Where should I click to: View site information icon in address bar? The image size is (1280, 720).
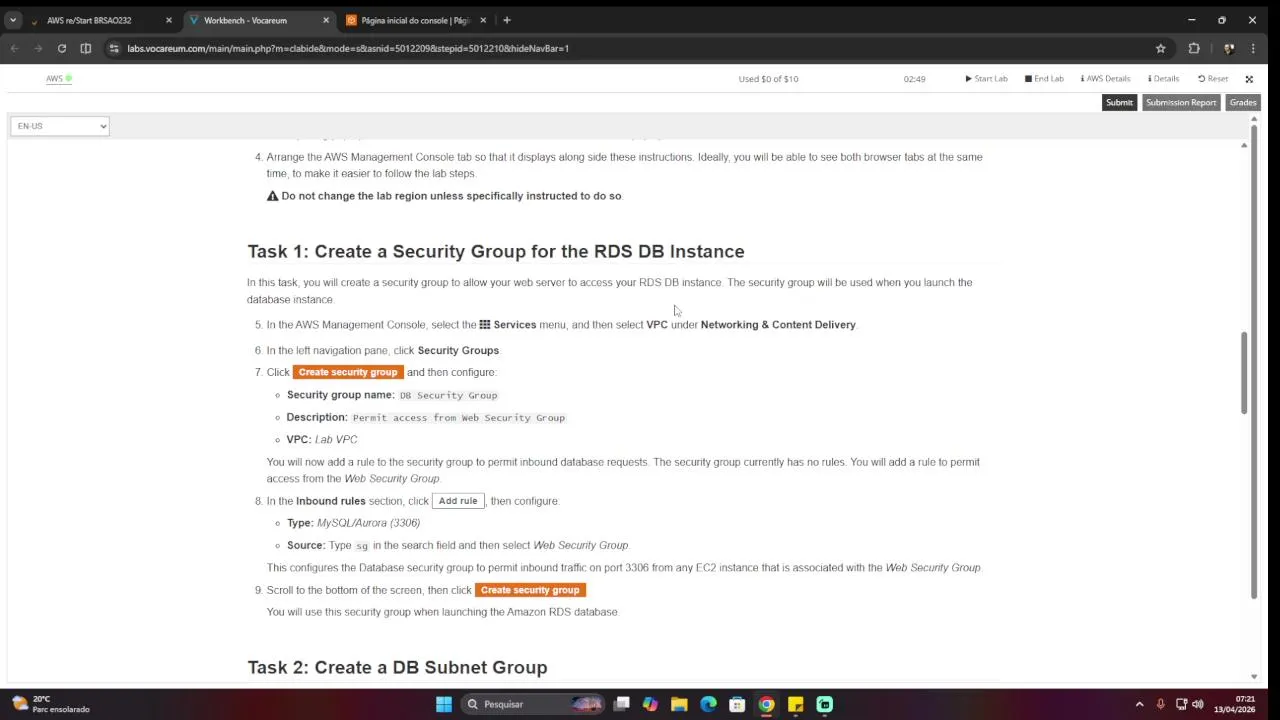[115, 48]
